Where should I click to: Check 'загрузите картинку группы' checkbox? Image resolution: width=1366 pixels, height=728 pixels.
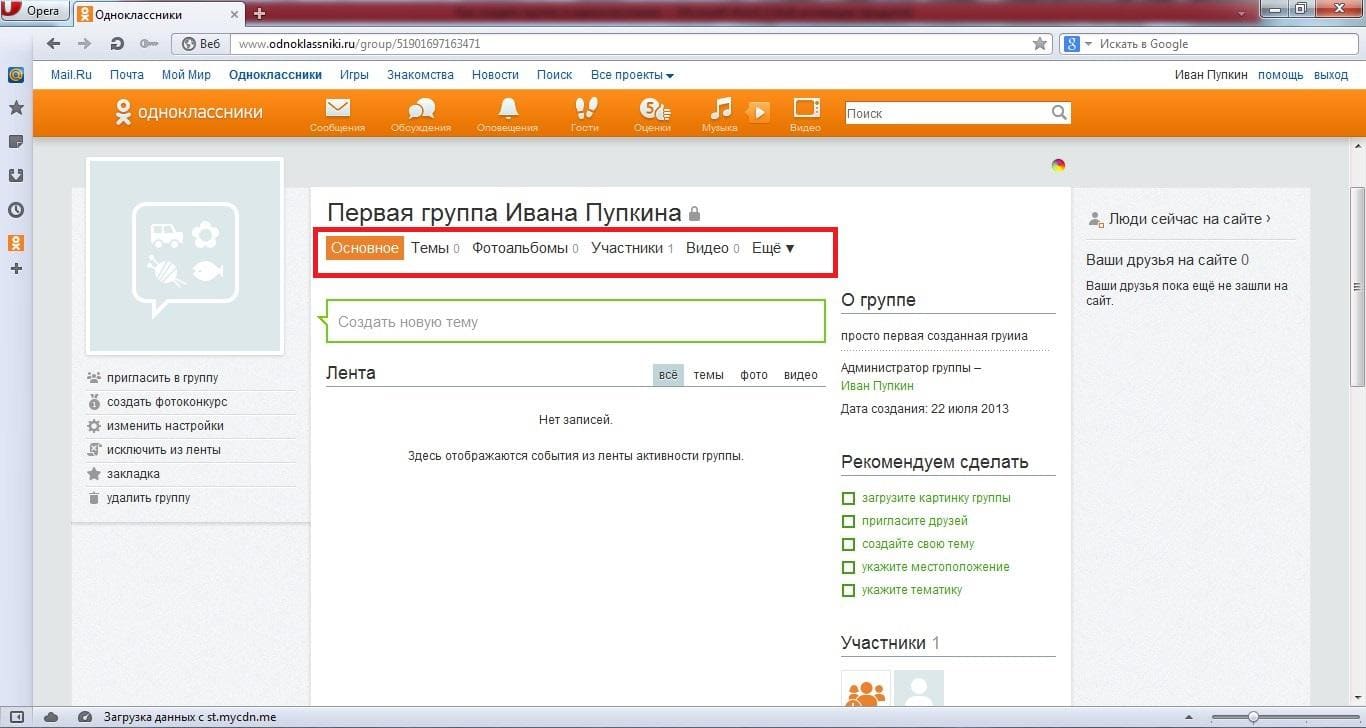(x=848, y=498)
